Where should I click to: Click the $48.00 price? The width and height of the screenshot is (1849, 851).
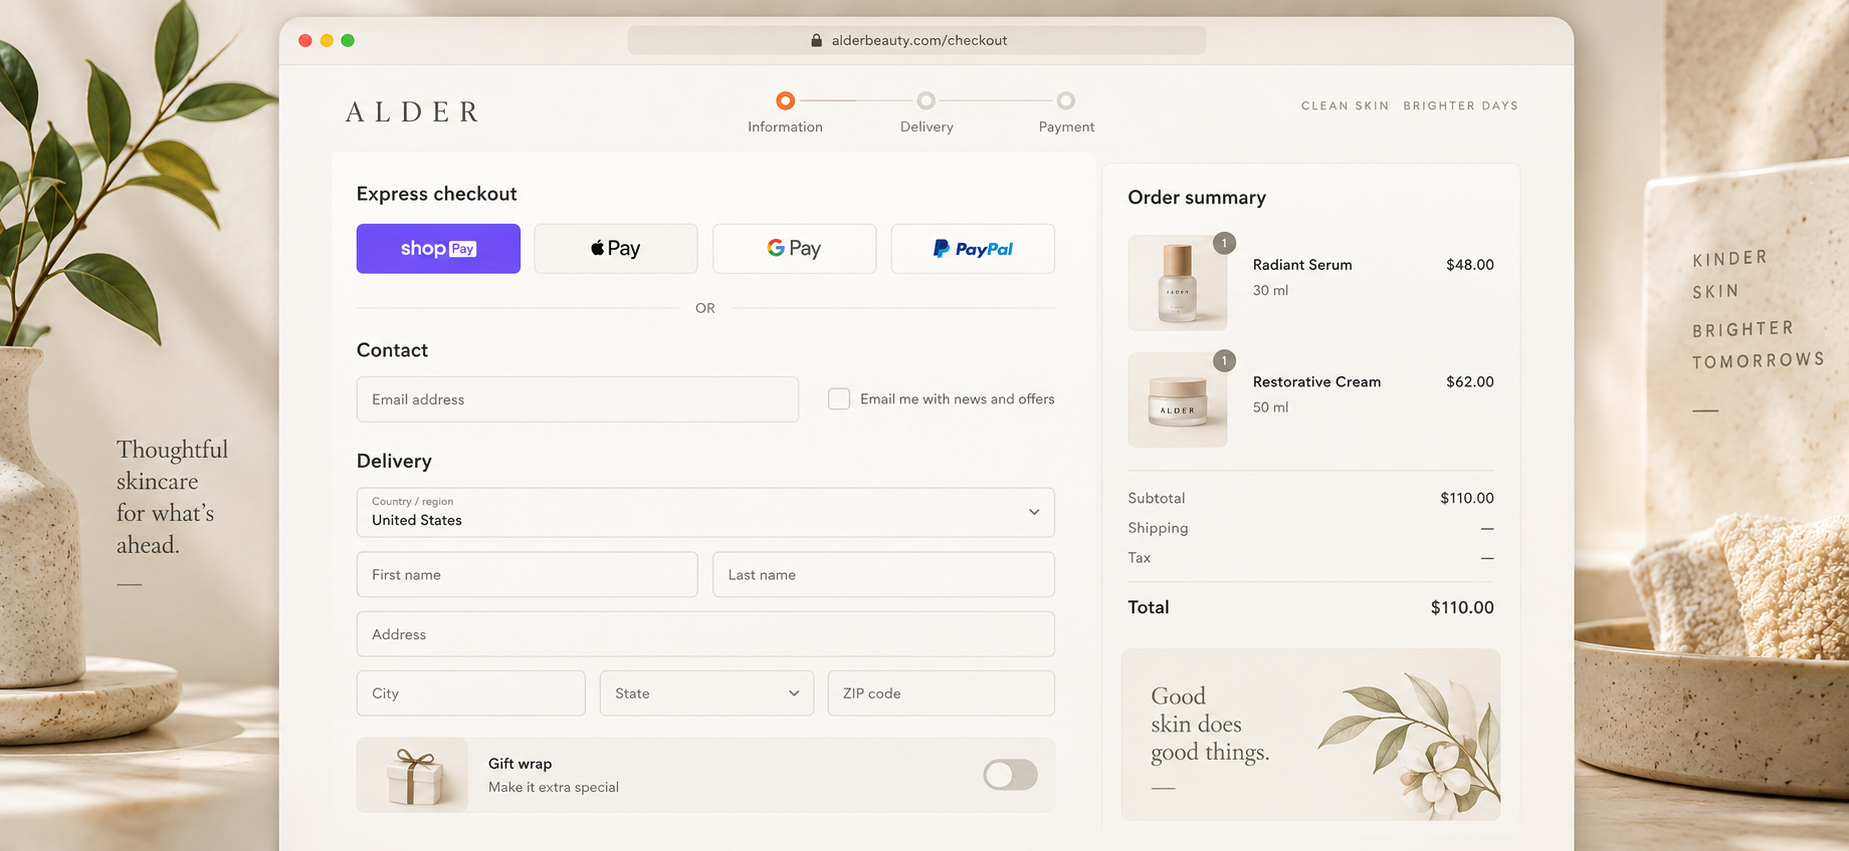click(x=1470, y=265)
